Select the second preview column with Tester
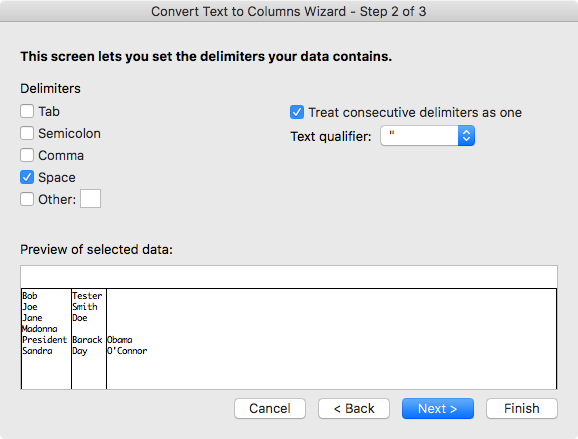 pos(89,339)
